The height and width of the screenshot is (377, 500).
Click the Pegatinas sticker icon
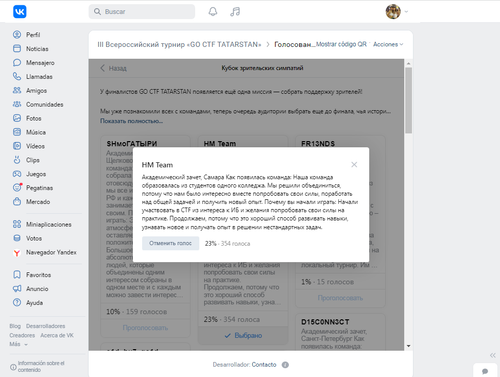pos(17,188)
